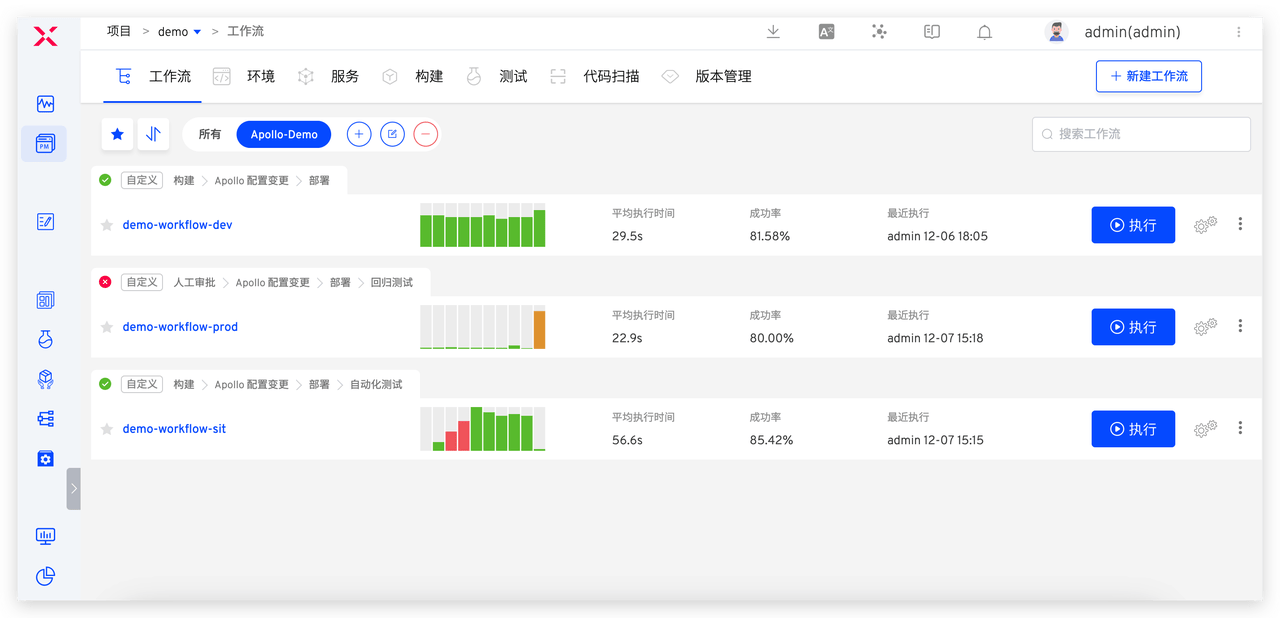Open the pie chart statistics icon in sidebar

click(44, 576)
